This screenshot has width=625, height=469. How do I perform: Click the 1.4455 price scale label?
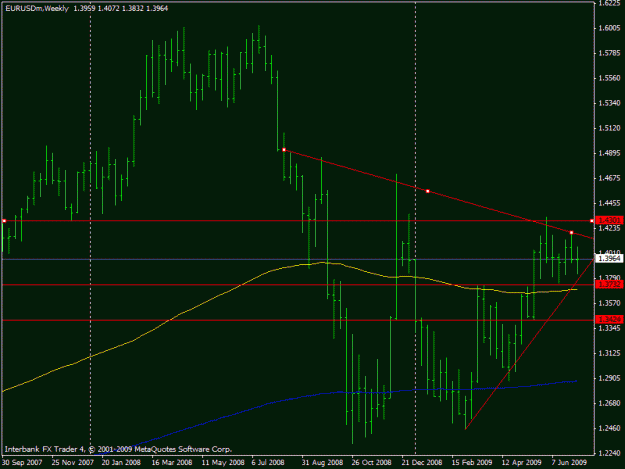(609, 203)
